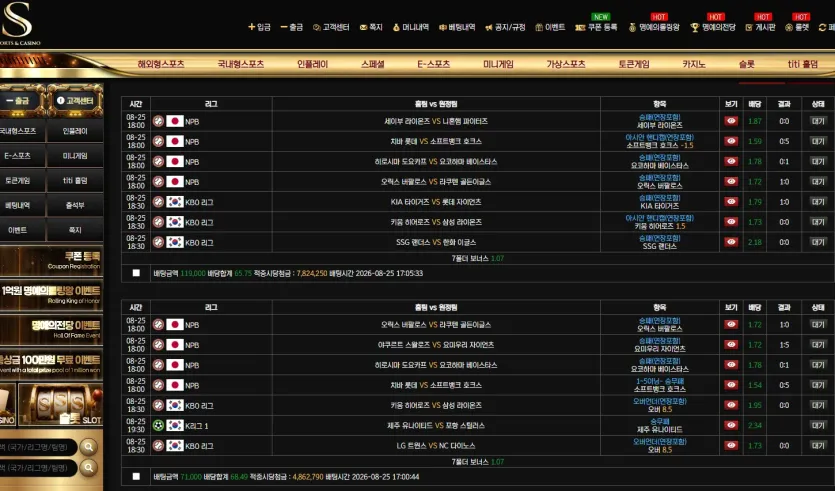Open the 룰렛 roulette link
The height and width of the screenshot is (491, 835).
797,27
